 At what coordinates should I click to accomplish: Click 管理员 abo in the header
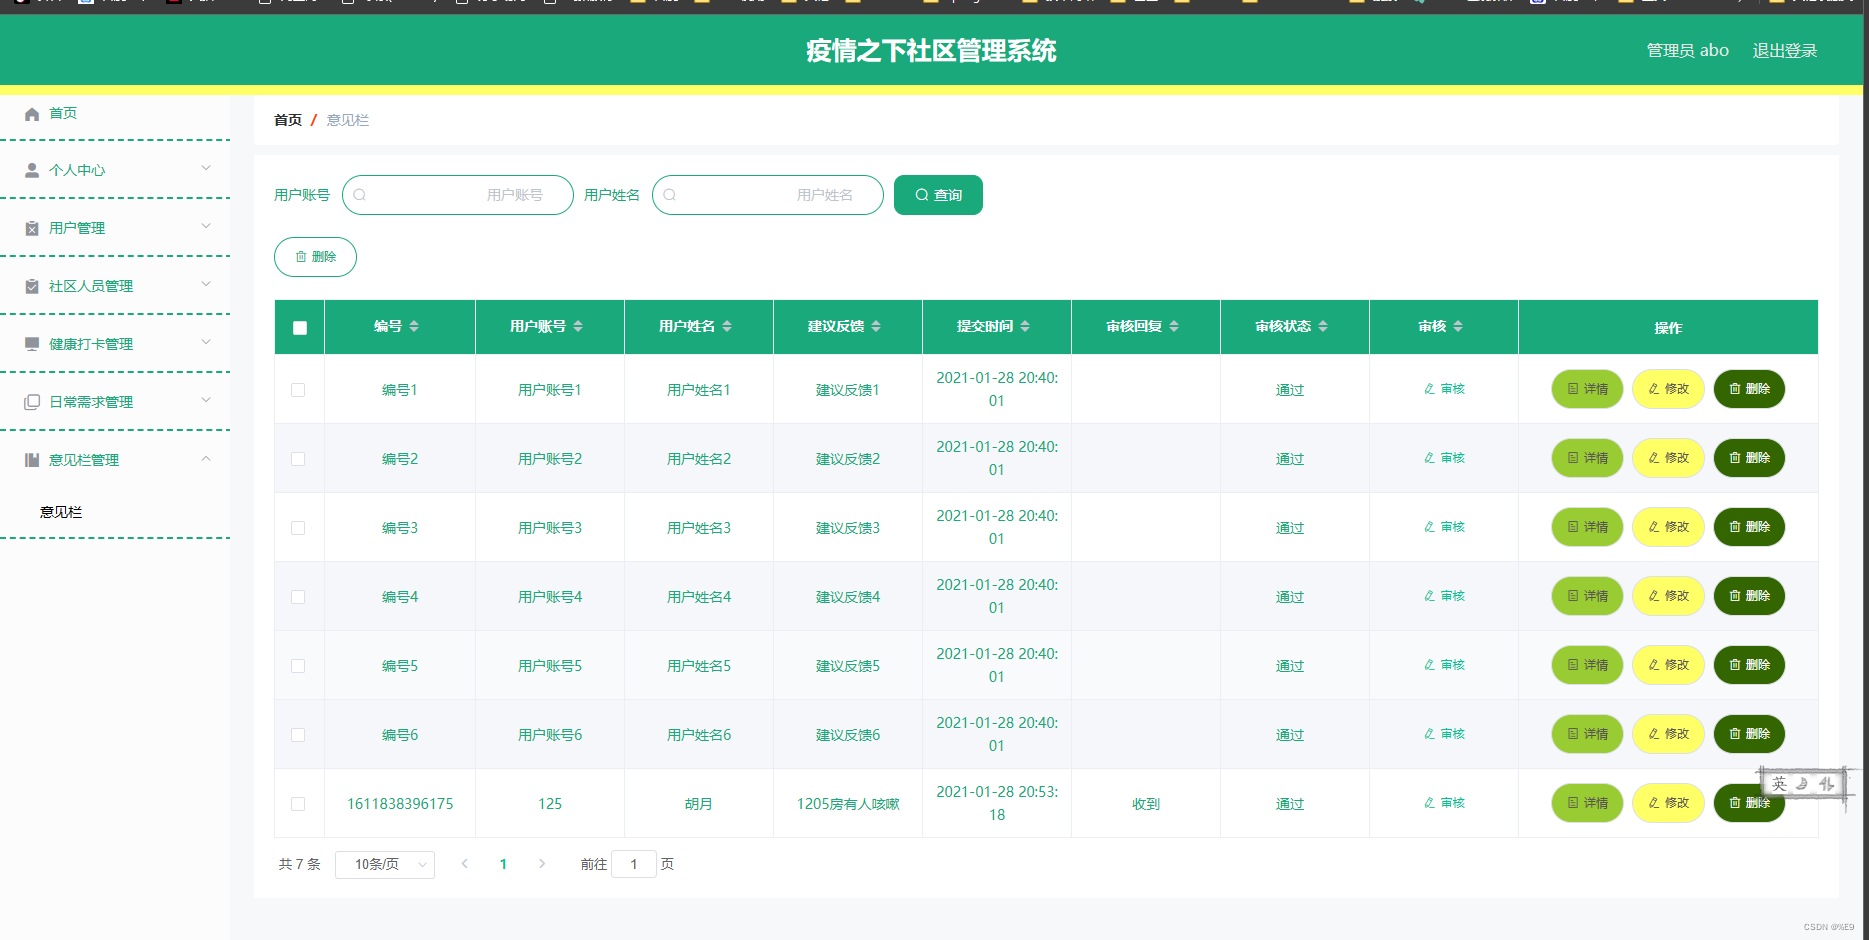coord(1687,51)
